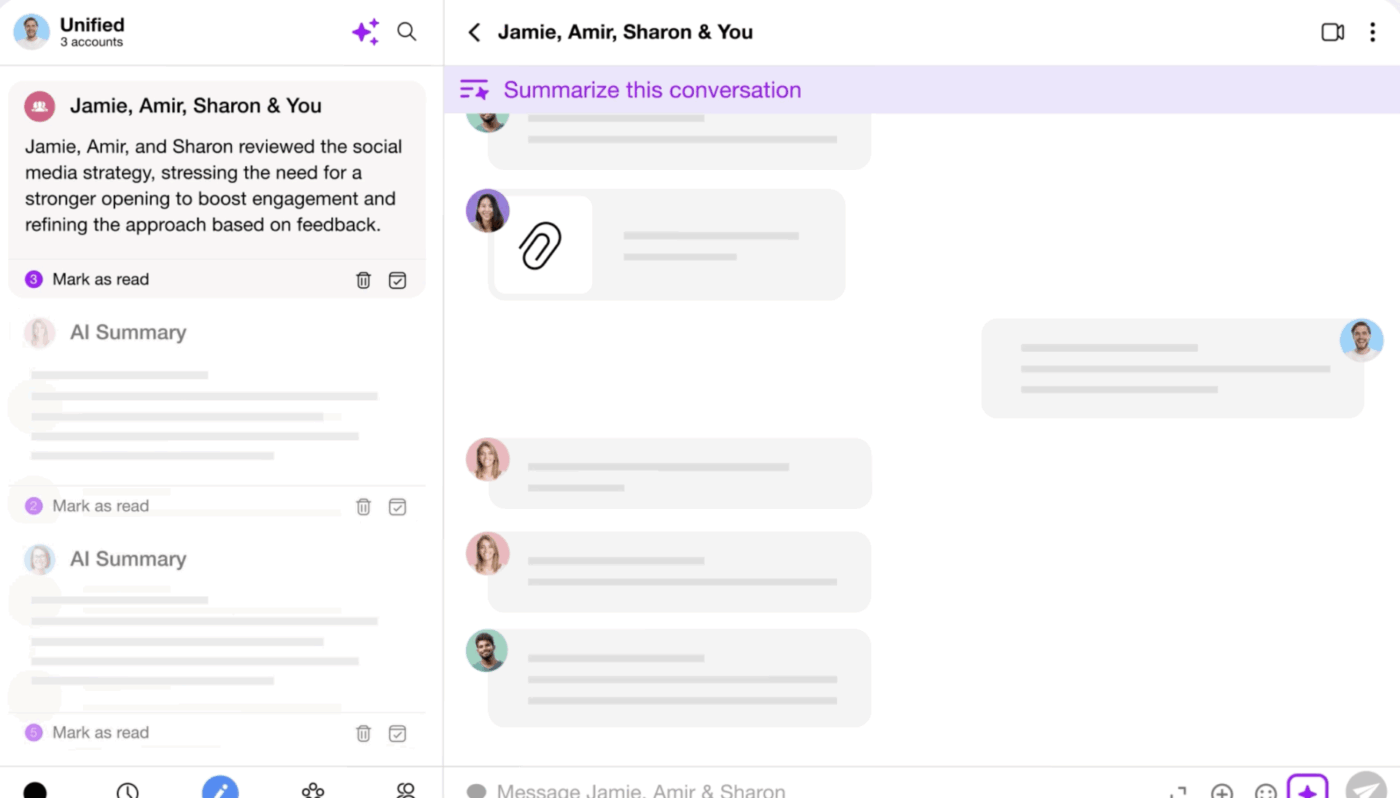Summarize this conversation

(652, 90)
